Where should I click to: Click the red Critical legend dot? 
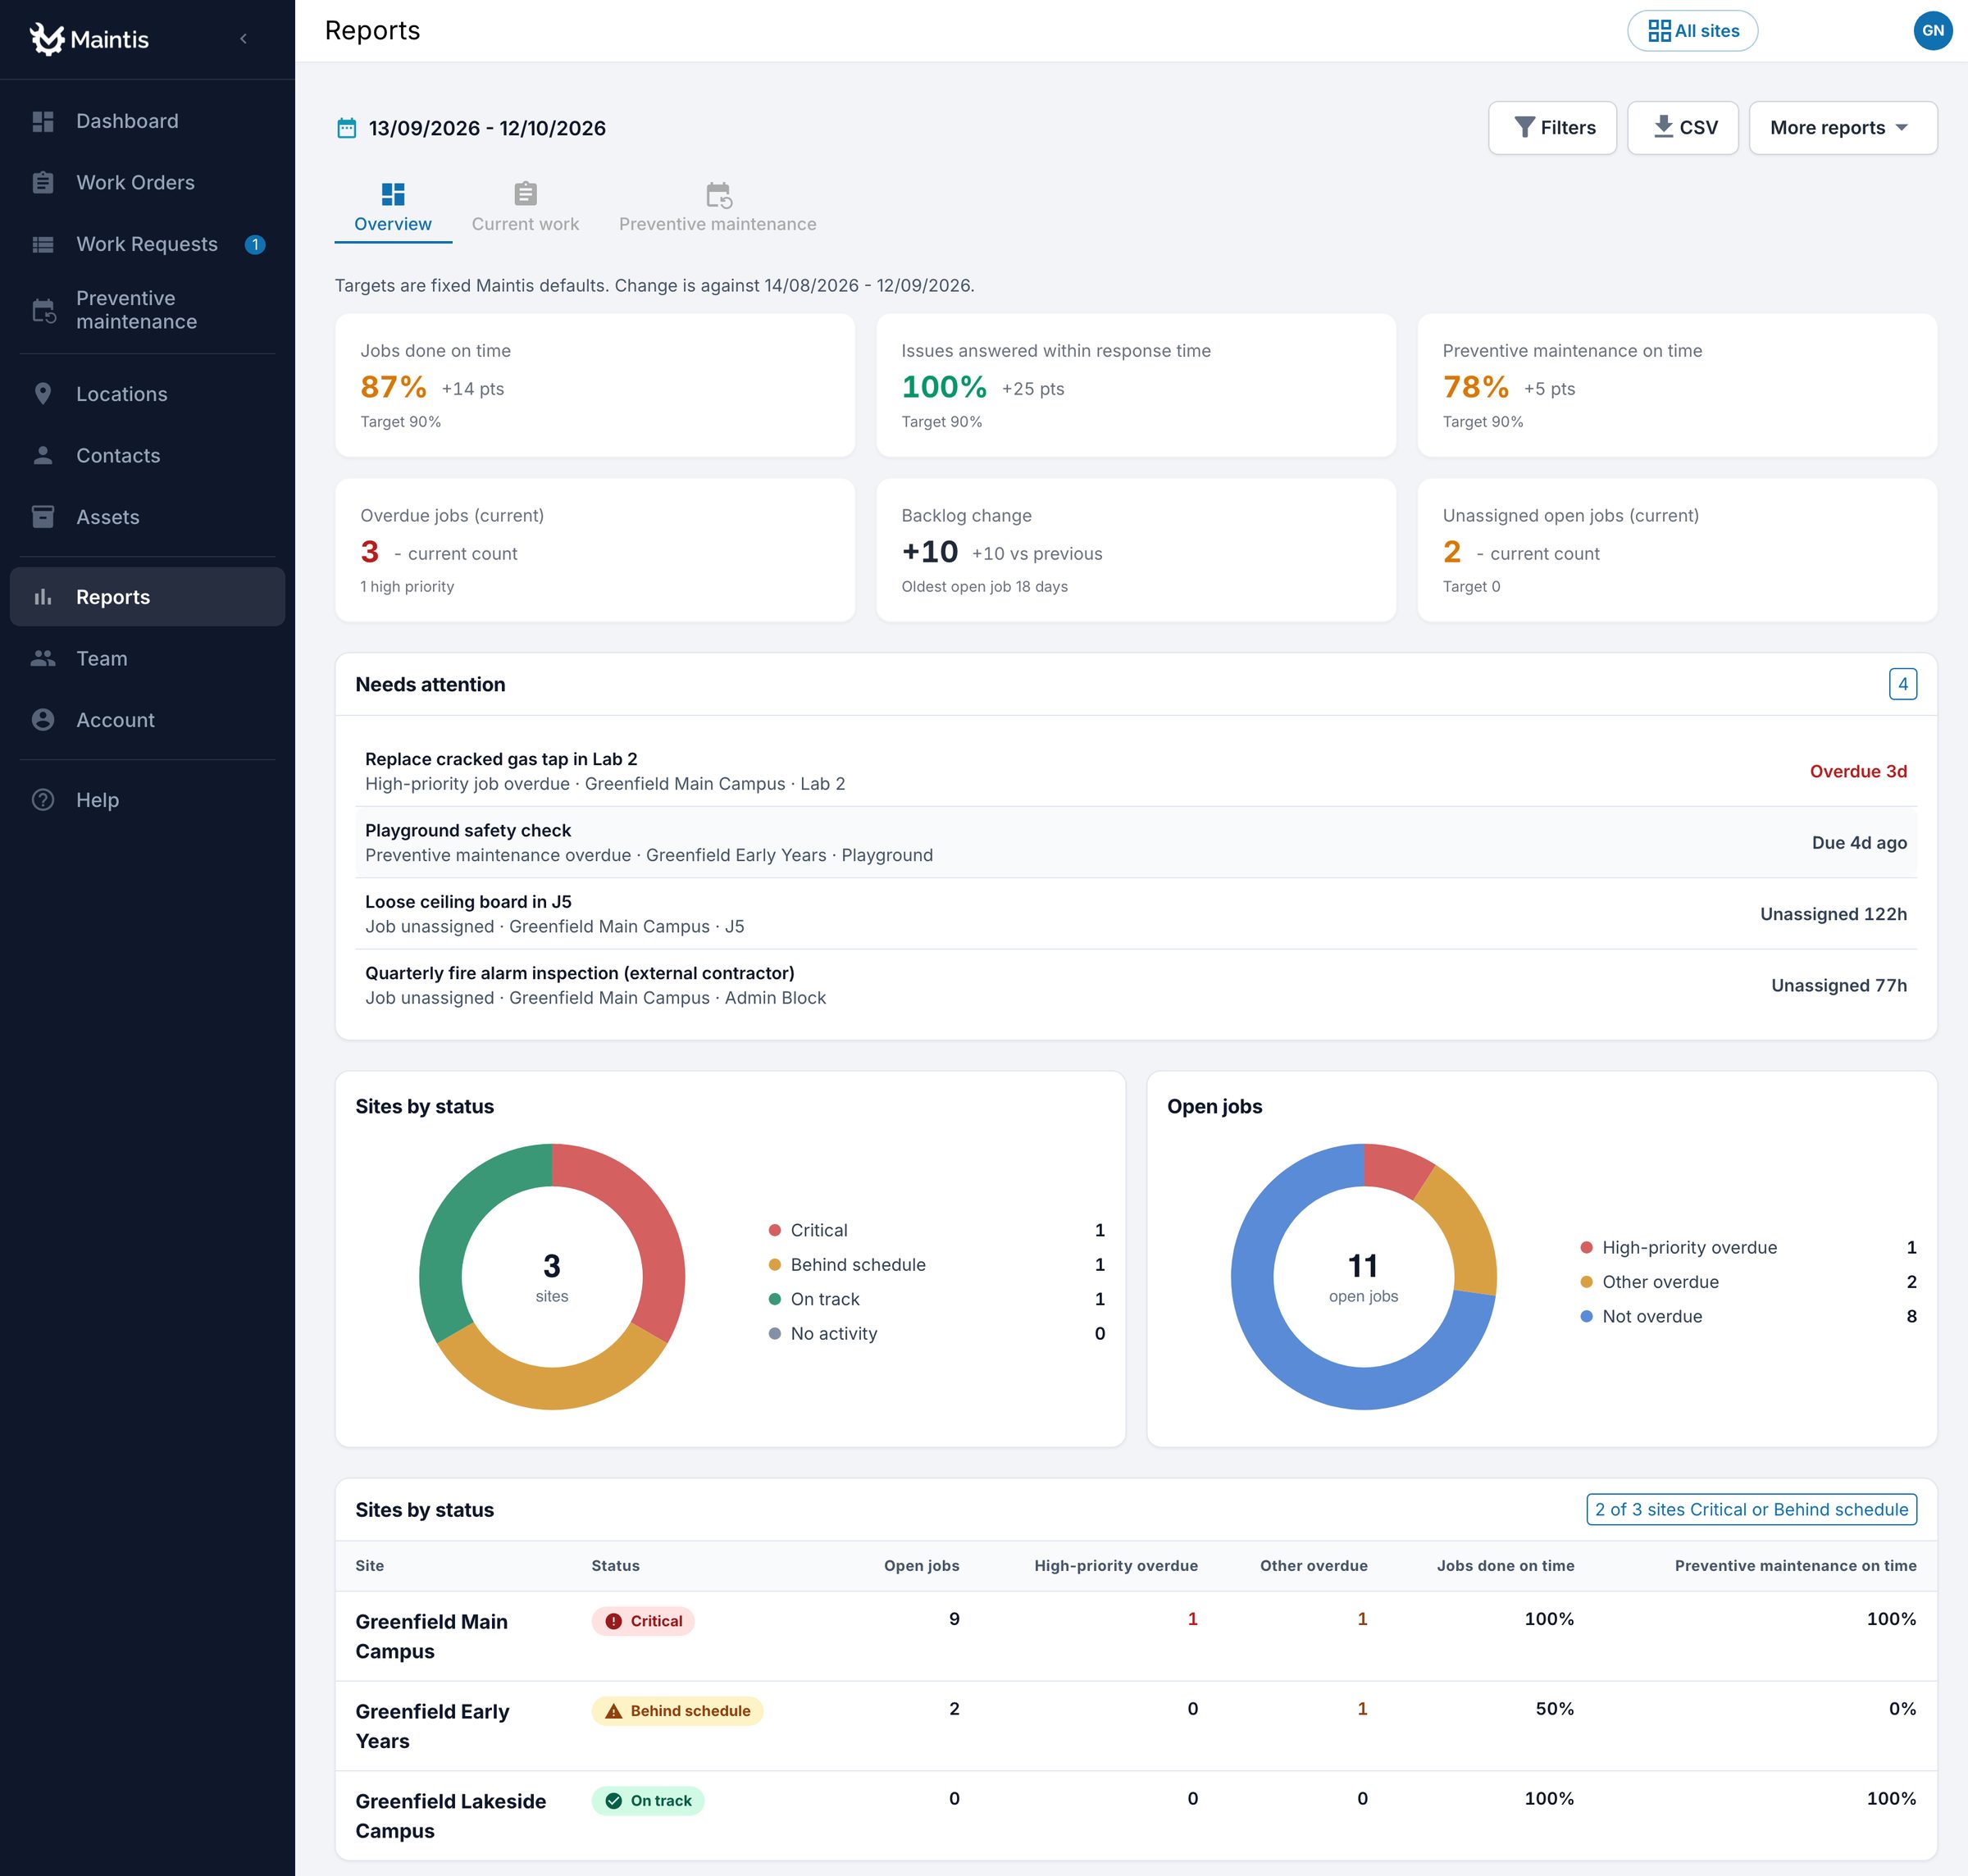coord(774,1230)
